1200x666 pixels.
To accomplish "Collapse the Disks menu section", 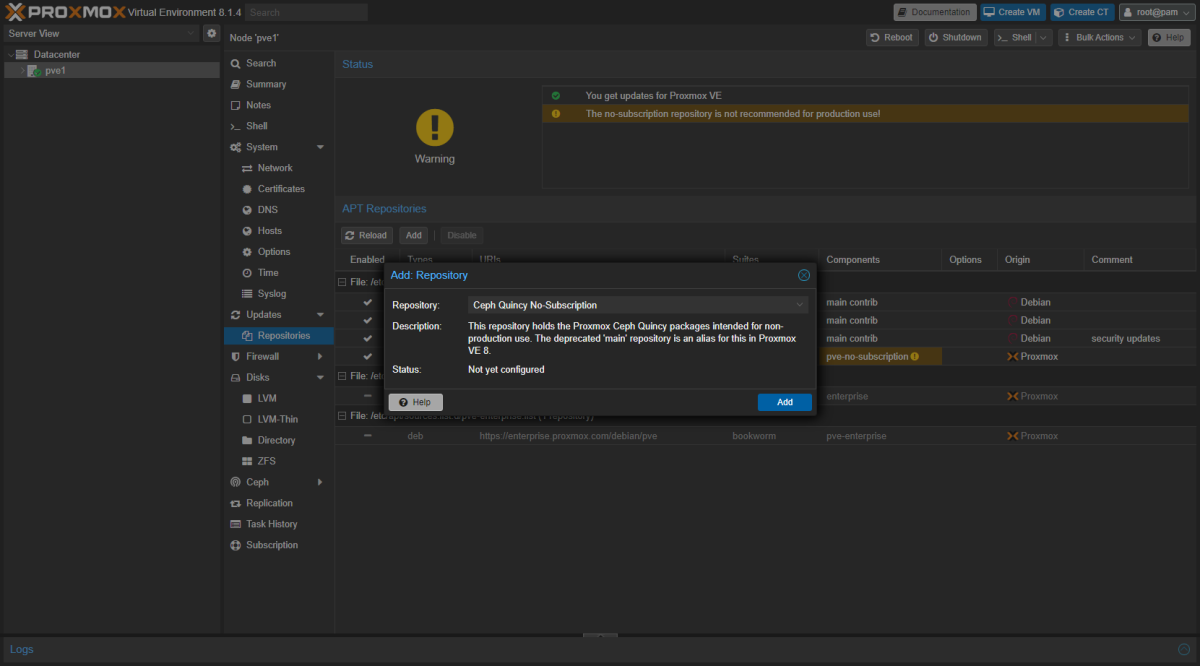I will click(320, 378).
